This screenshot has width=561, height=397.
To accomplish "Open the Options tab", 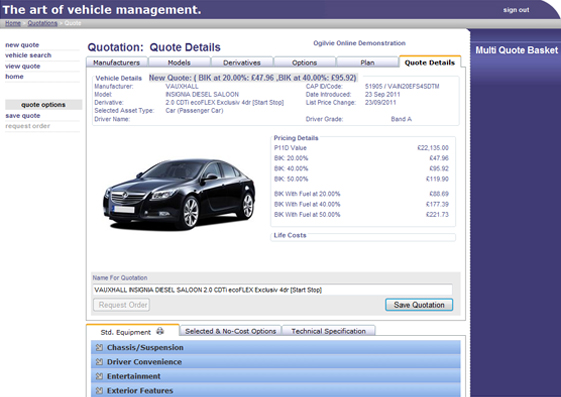I will (304, 63).
